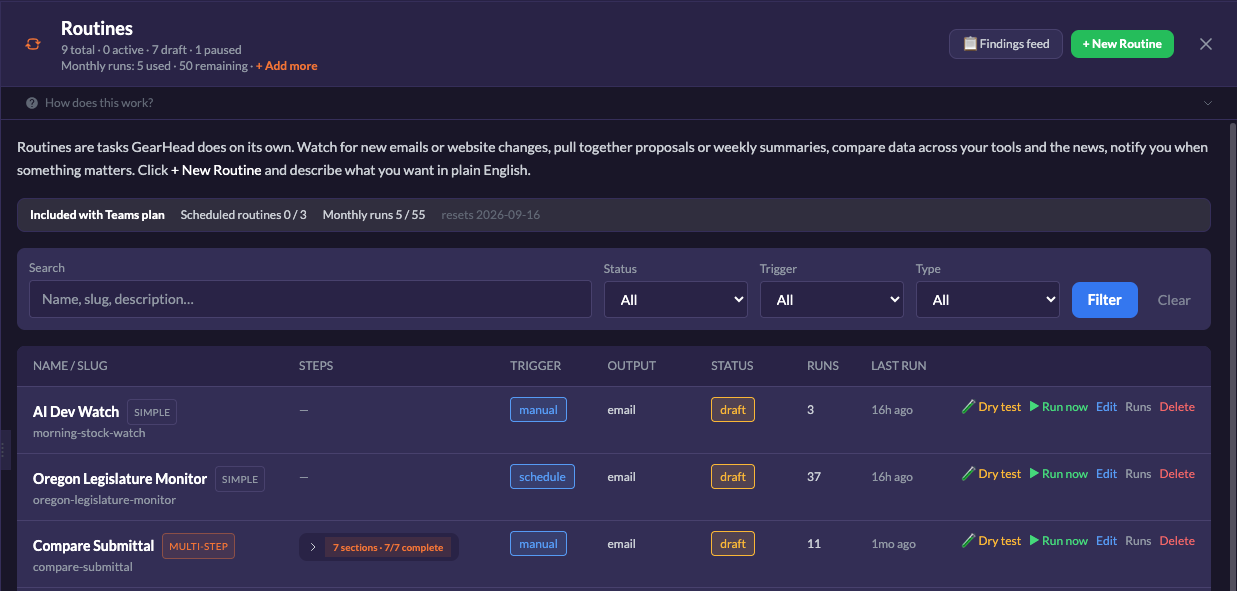View Runs for AI Dev Watch
The image size is (1237, 591).
click(1138, 407)
